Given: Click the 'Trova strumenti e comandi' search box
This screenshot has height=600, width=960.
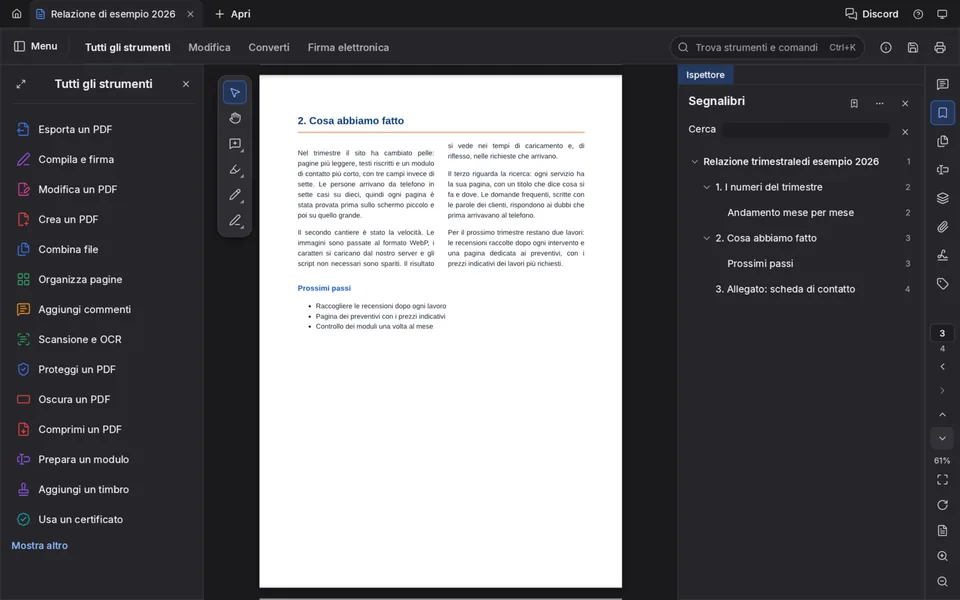Looking at the screenshot, I should tap(767, 47).
